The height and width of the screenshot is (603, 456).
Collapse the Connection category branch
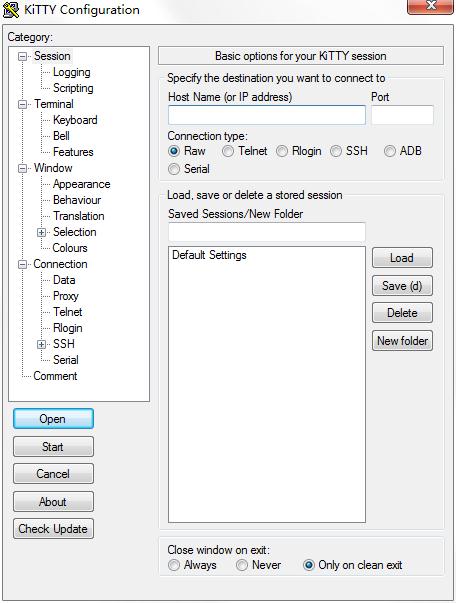[x=23, y=264]
